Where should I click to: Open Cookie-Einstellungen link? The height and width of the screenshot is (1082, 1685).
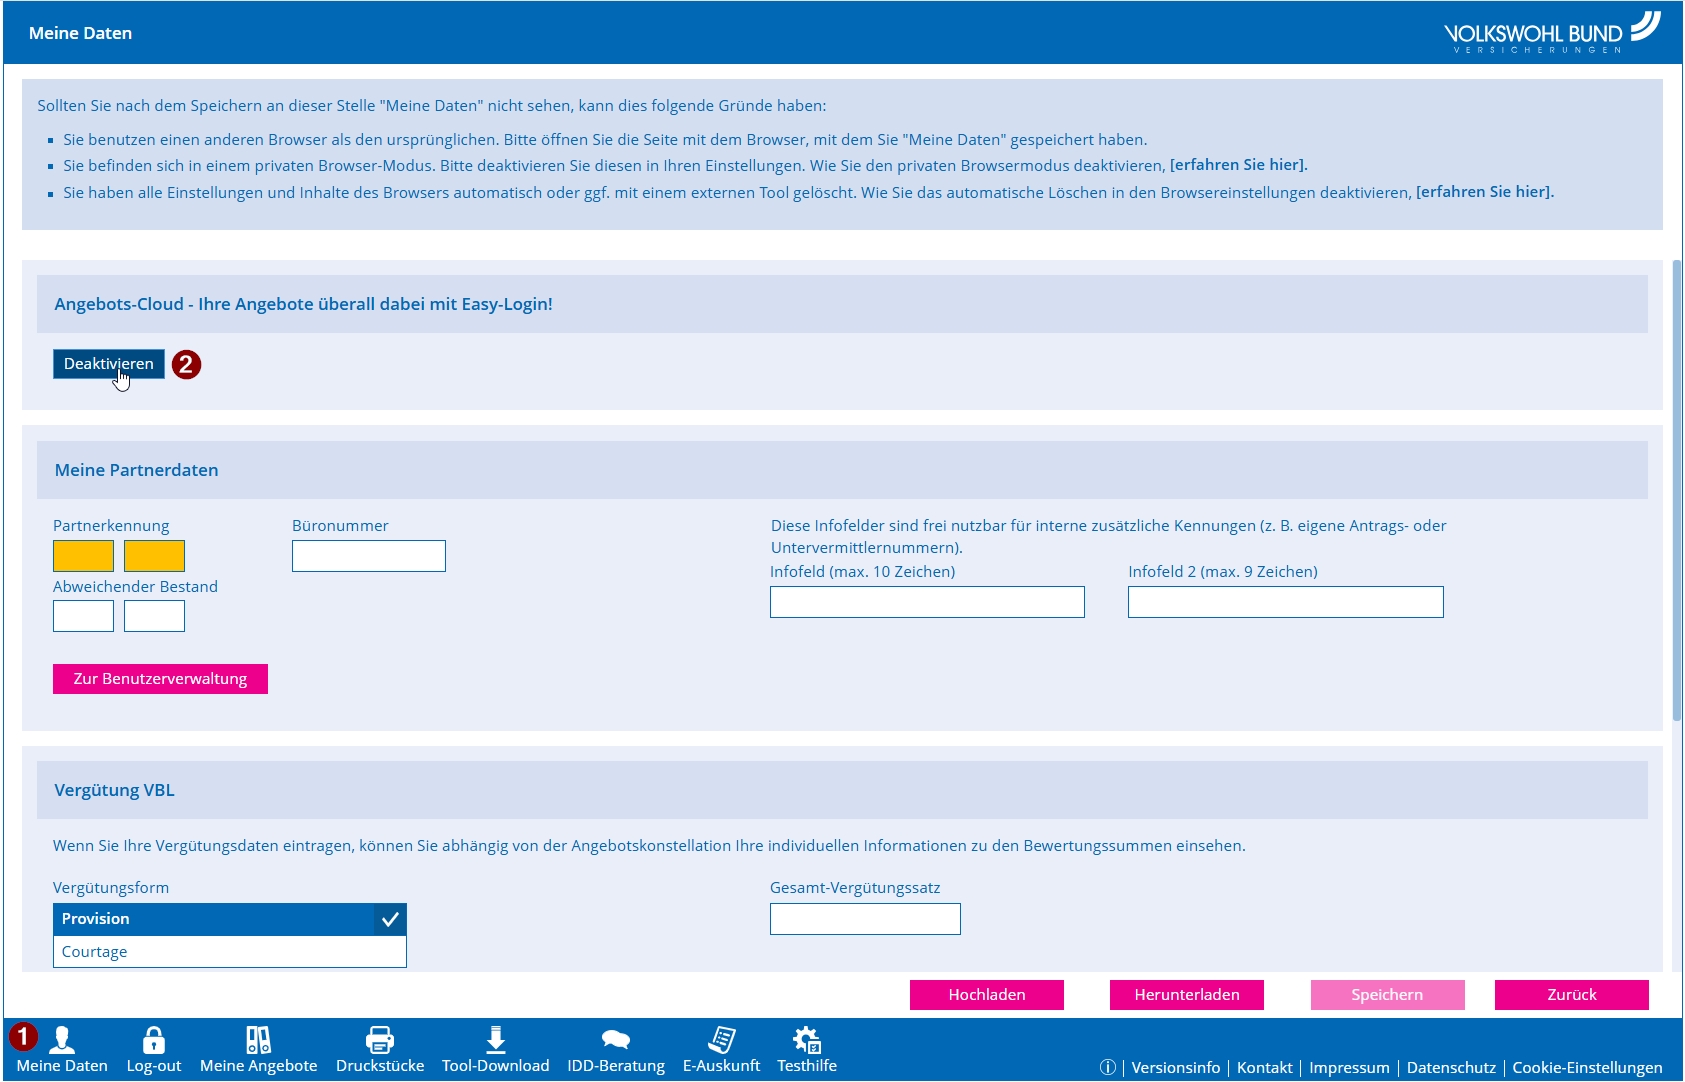1588,1067
